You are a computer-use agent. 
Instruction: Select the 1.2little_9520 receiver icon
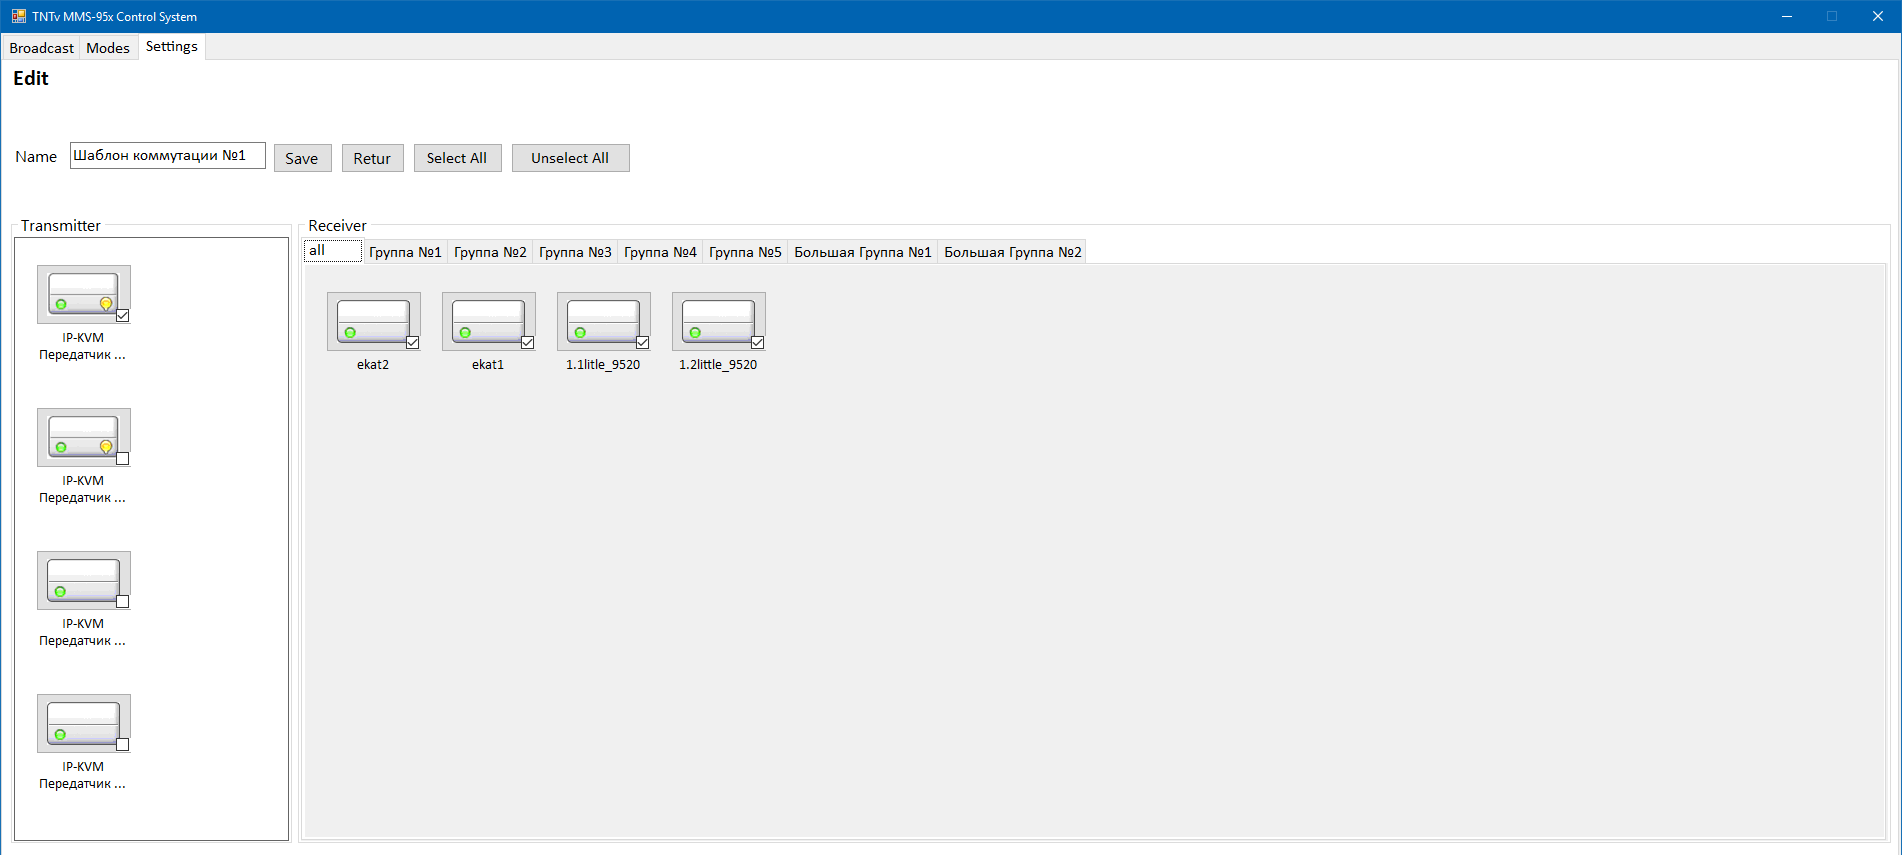point(718,321)
